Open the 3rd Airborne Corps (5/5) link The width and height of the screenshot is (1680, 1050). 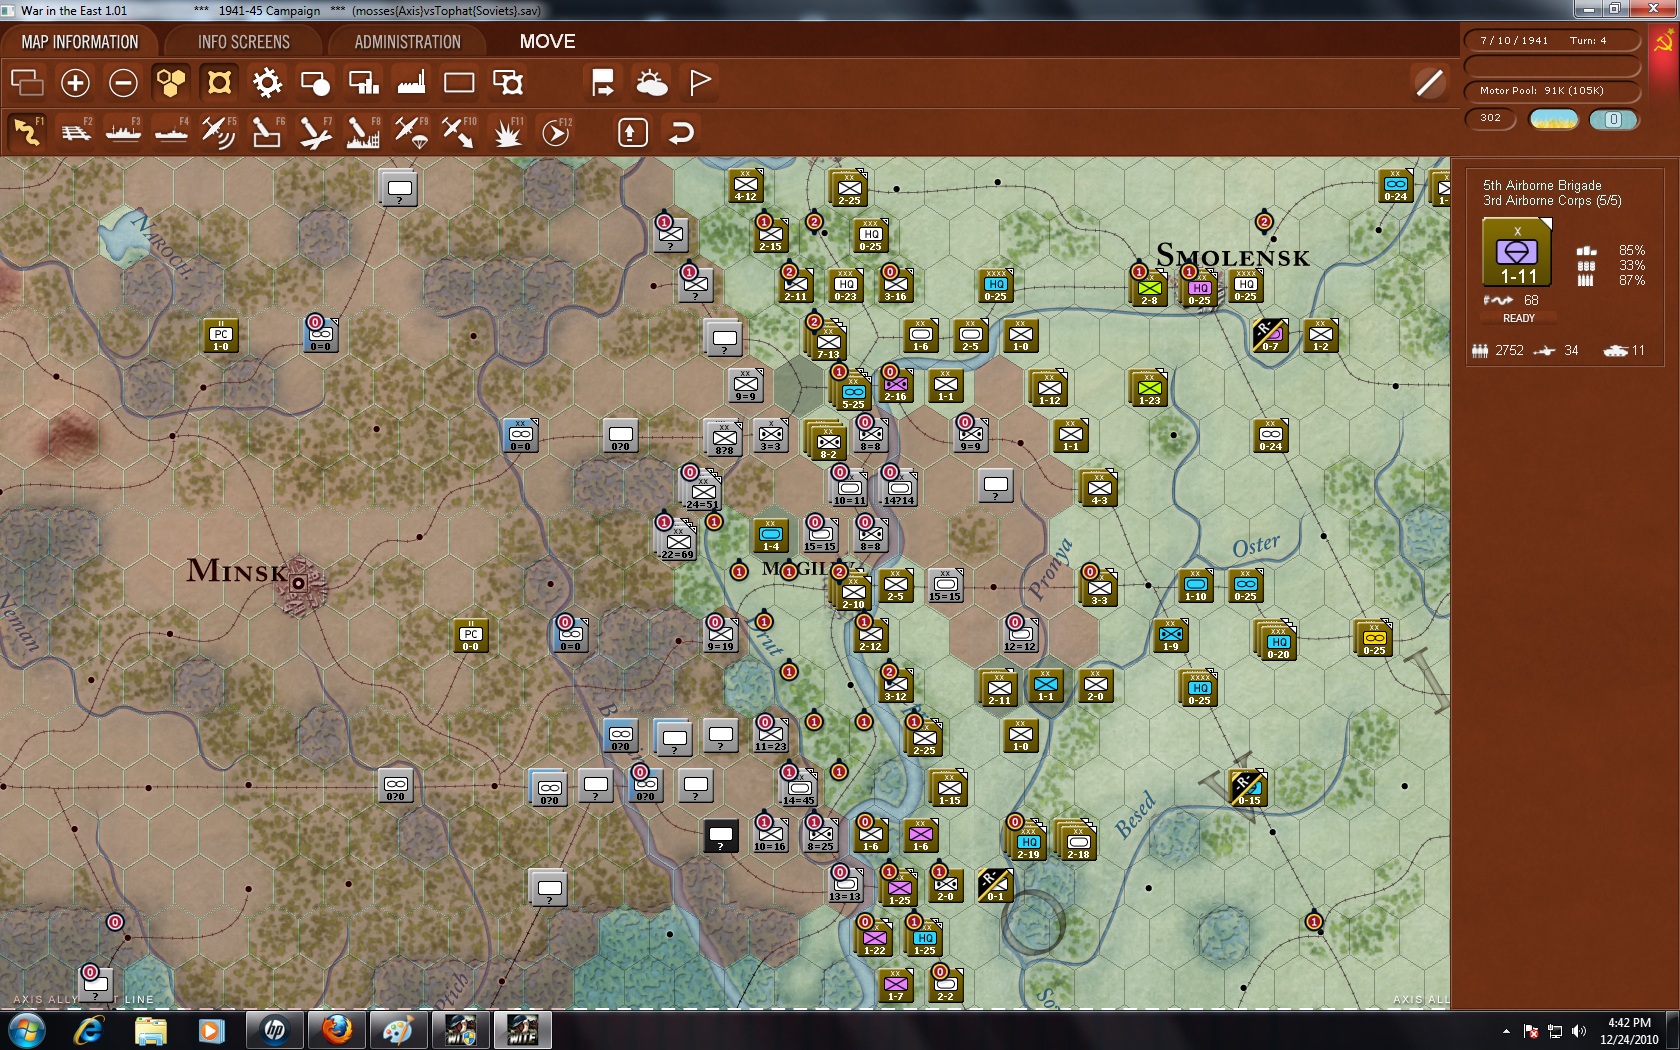[1552, 201]
